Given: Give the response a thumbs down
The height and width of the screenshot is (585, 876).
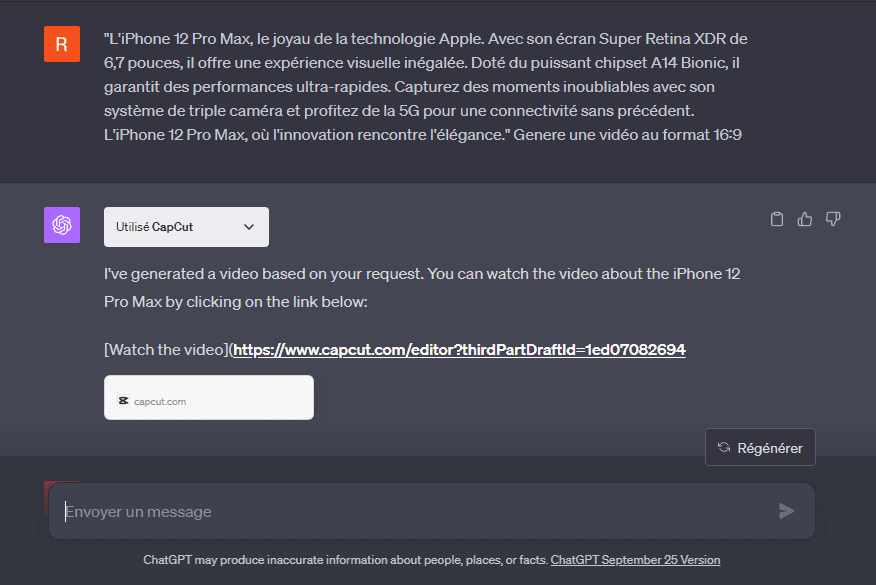Looking at the screenshot, I should [x=833, y=219].
